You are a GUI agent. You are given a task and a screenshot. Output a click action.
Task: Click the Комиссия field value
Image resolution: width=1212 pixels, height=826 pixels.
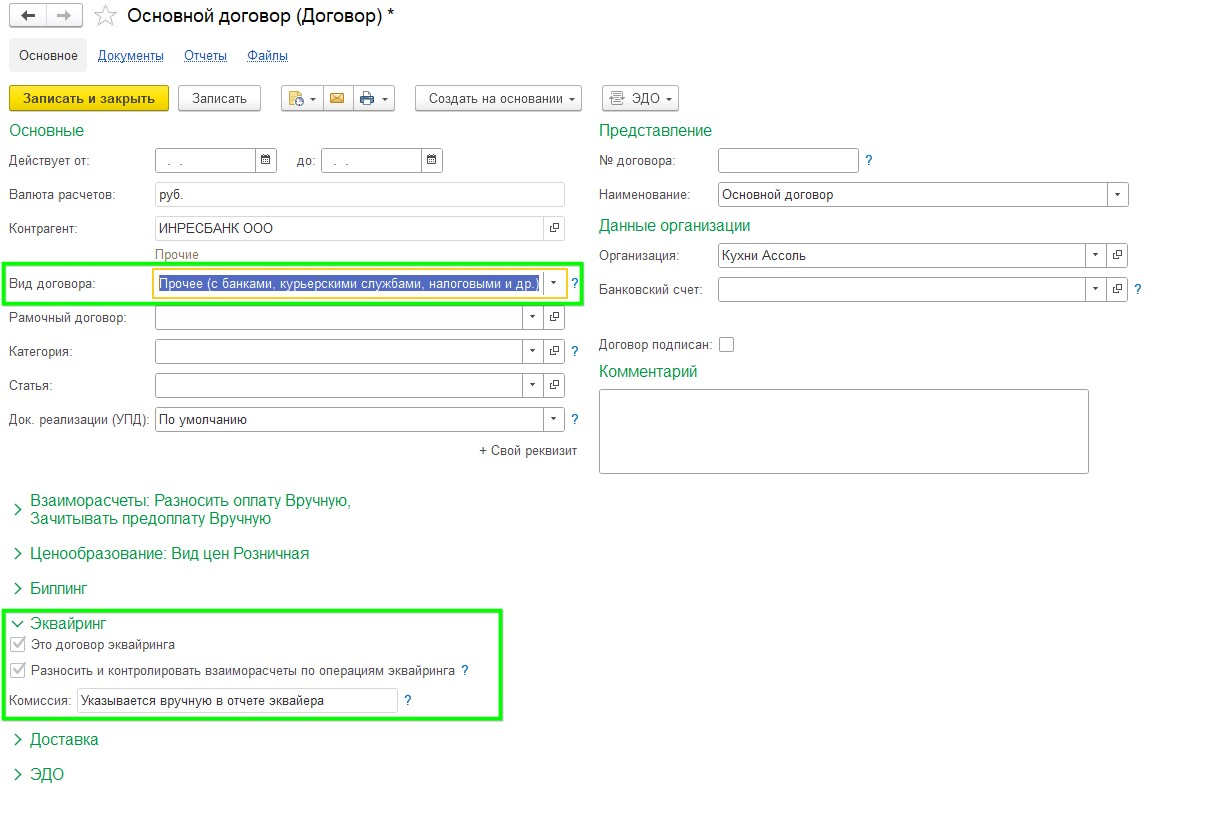tap(237, 701)
